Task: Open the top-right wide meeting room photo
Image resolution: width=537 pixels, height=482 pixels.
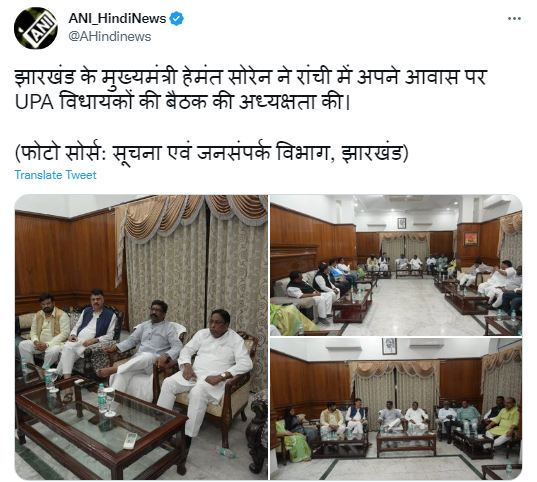Action: tap(396, 265)
